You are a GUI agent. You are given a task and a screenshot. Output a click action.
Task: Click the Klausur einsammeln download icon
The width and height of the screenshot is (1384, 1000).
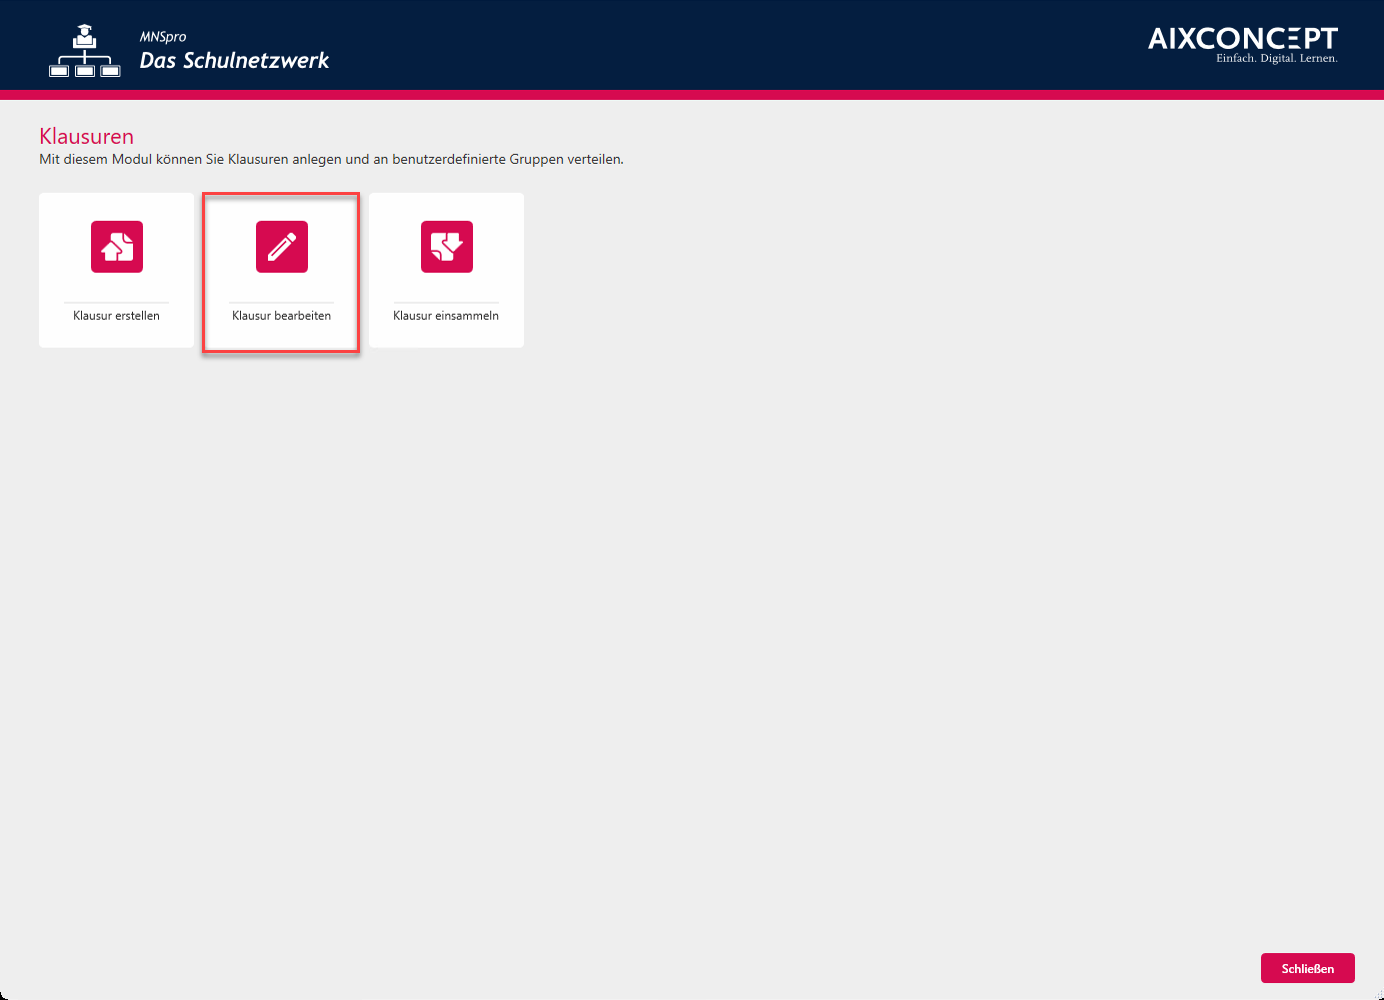point(447,247)
